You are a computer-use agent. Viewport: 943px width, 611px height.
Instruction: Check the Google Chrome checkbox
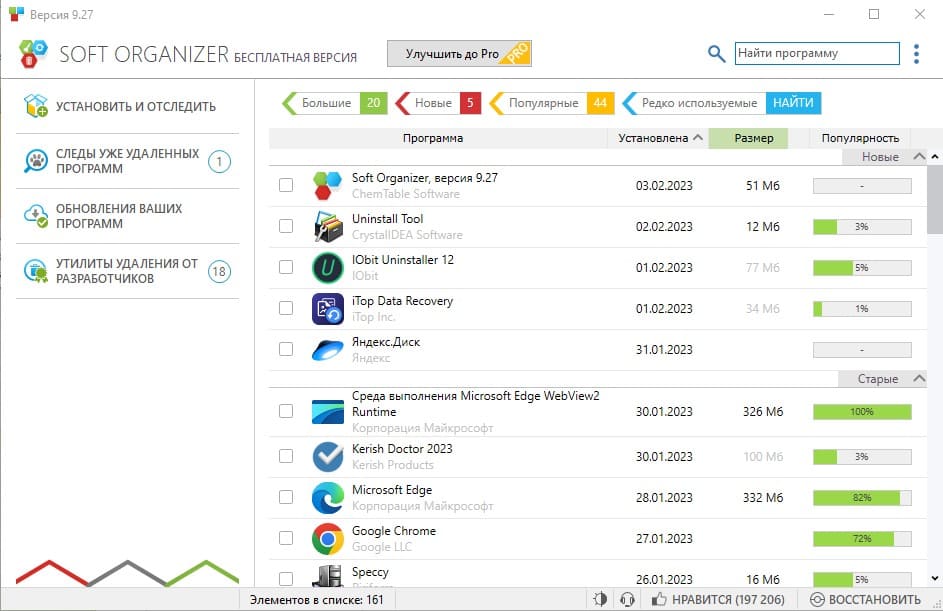tap(286, 538)
